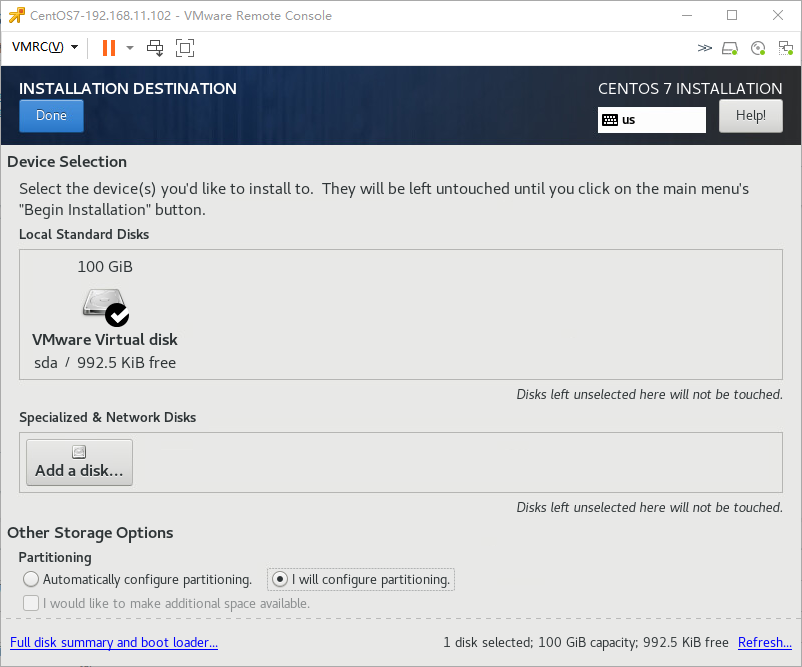Image resolution: width=802 pixels, height=667 pixels.
Task: Maximize the VMware Remote Console window
Action: pos(732,15)
